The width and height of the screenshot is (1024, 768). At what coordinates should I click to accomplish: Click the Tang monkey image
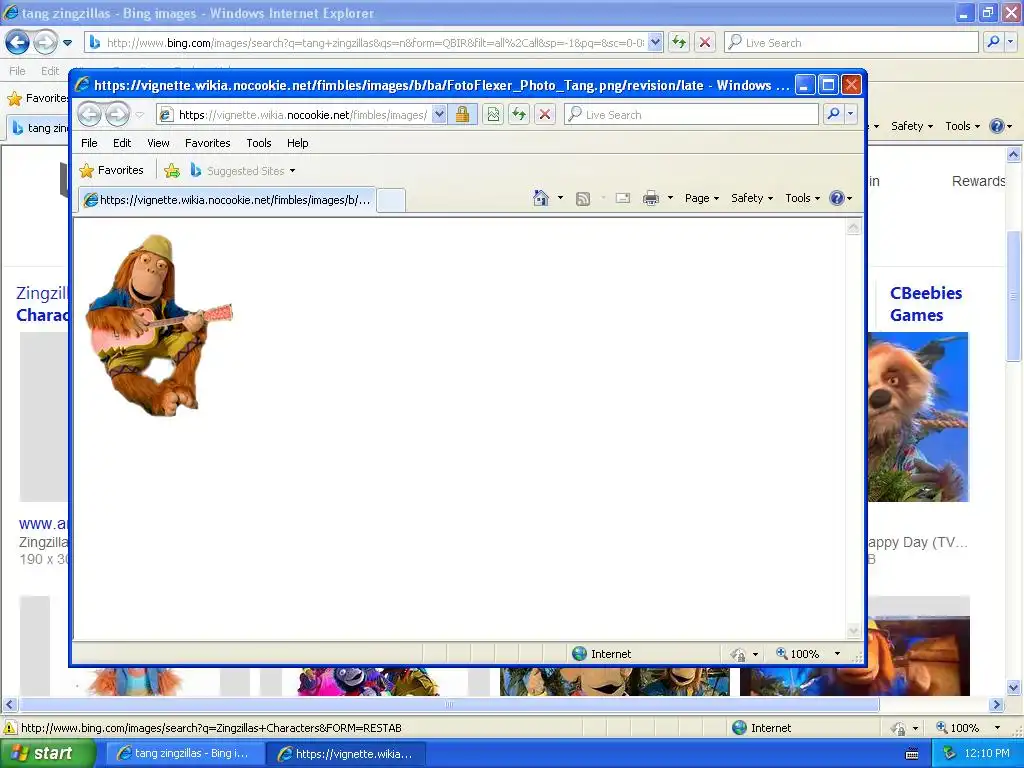click(159, 325)
